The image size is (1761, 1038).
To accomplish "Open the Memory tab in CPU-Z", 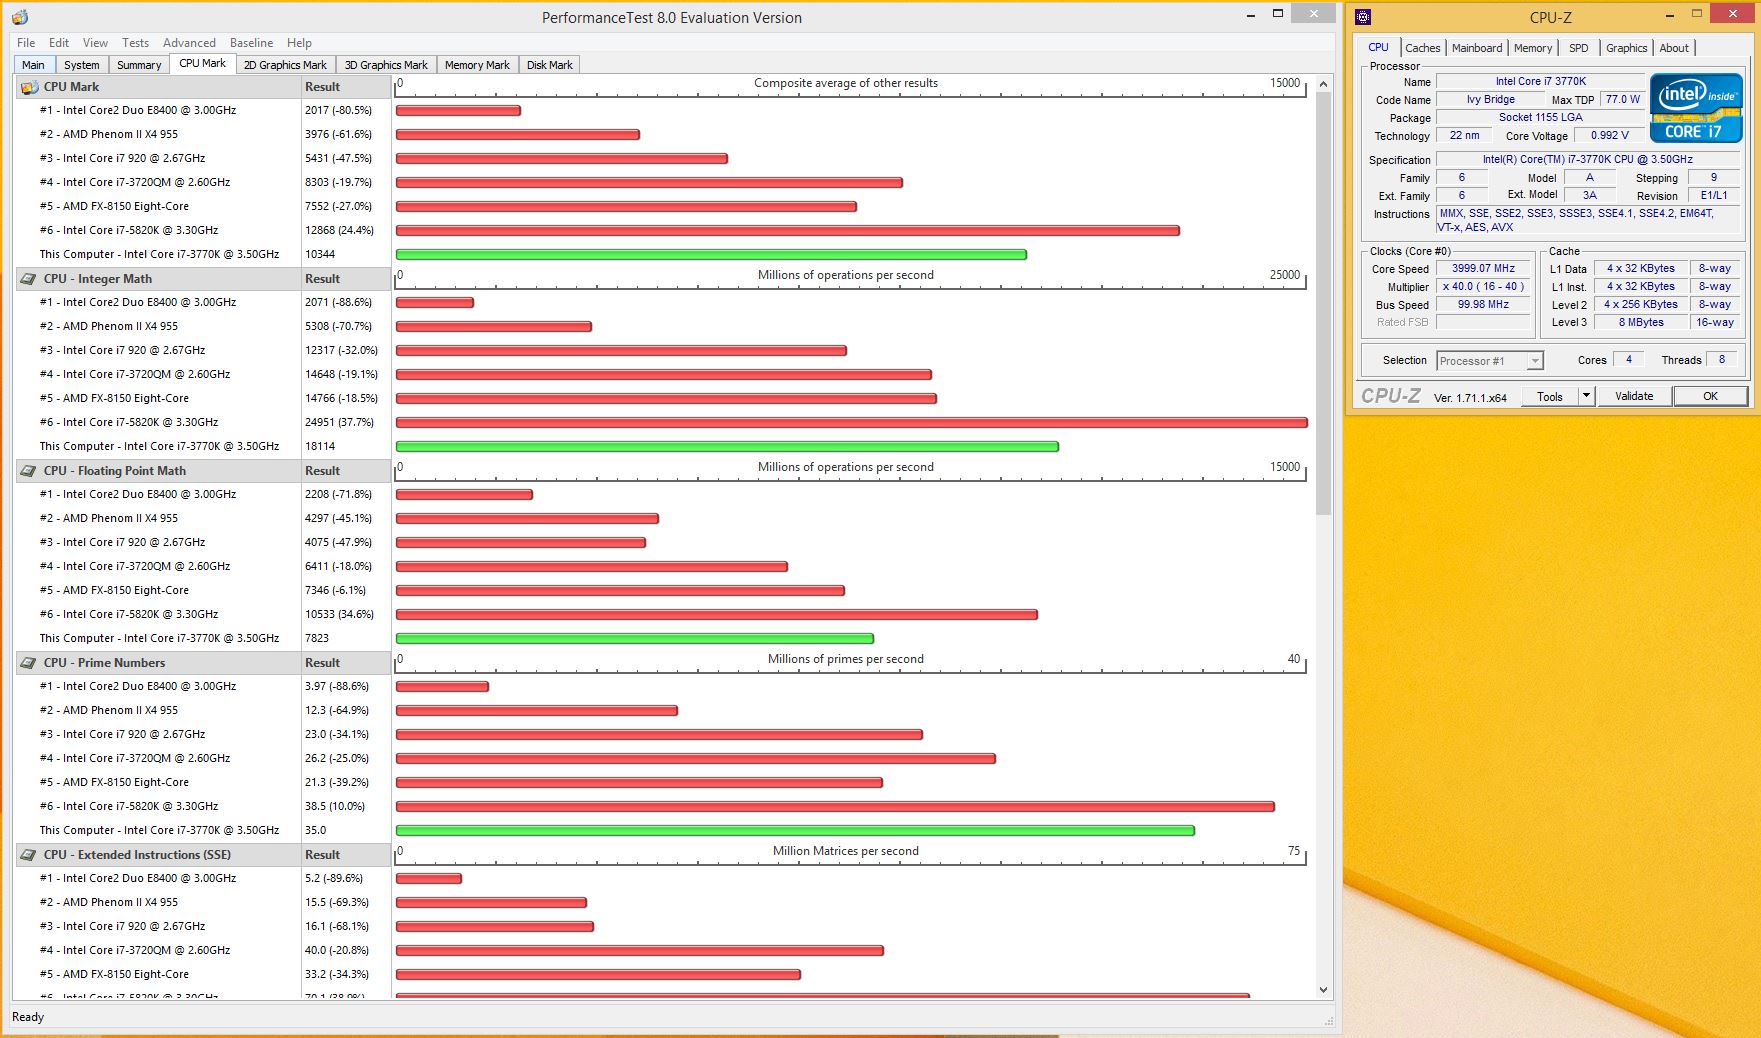I will coord(1533,48).
